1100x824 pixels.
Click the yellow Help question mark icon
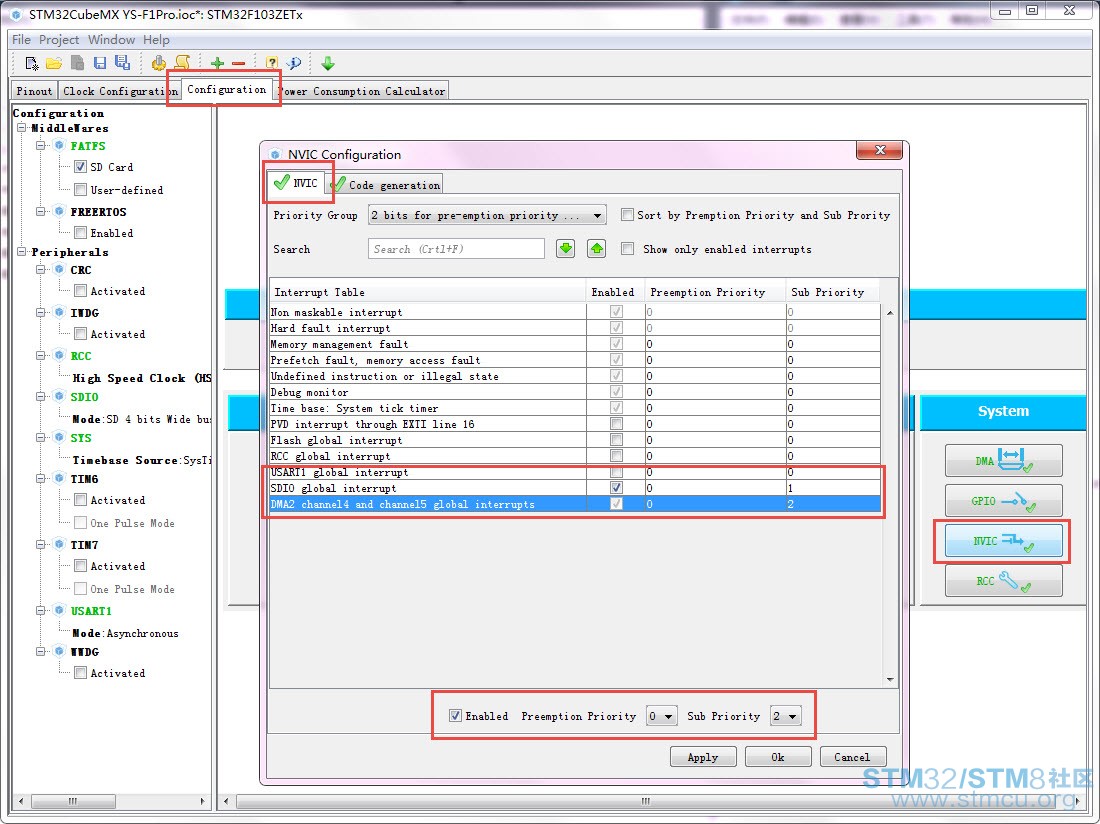272,63
